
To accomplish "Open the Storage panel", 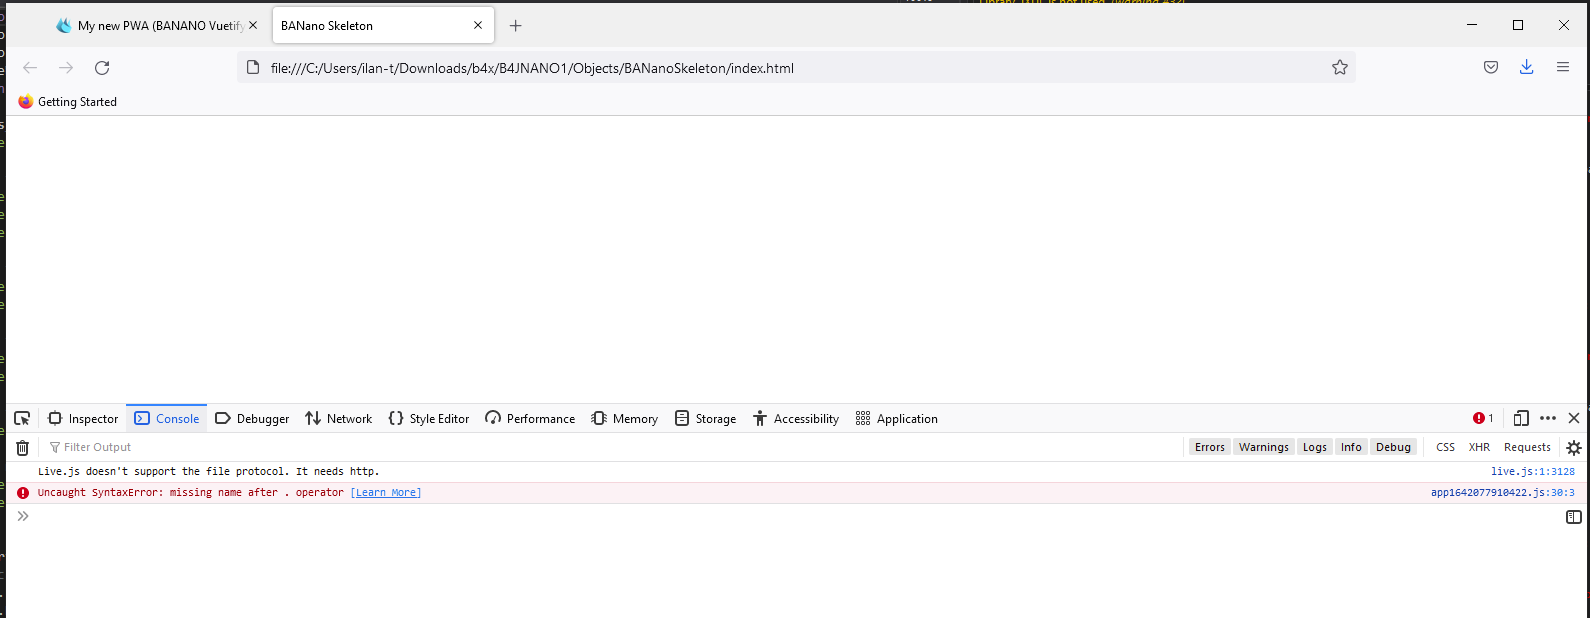I will pos(705,419).
